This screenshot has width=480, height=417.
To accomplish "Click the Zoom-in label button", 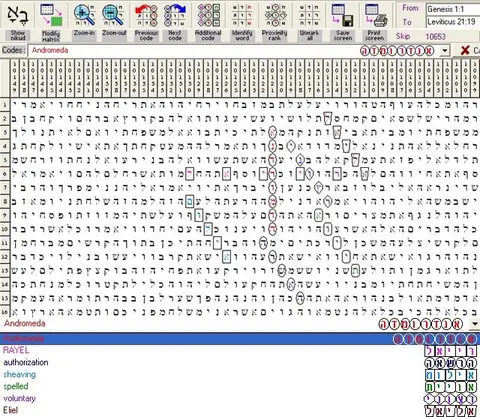I will pos(84,36).
